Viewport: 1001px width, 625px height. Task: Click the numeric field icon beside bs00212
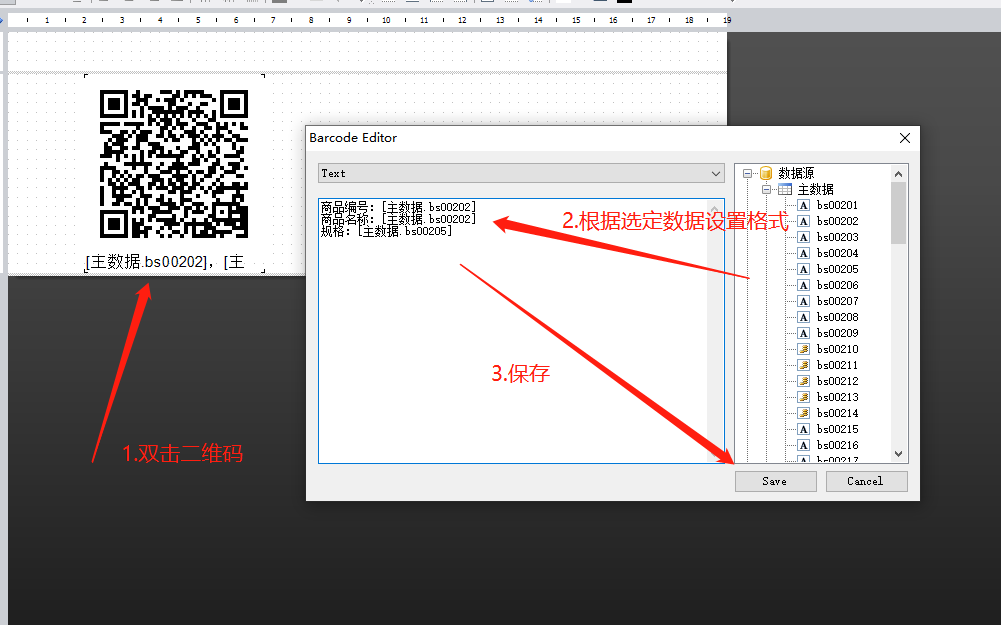pyautogui.click(x=804, y=380)
